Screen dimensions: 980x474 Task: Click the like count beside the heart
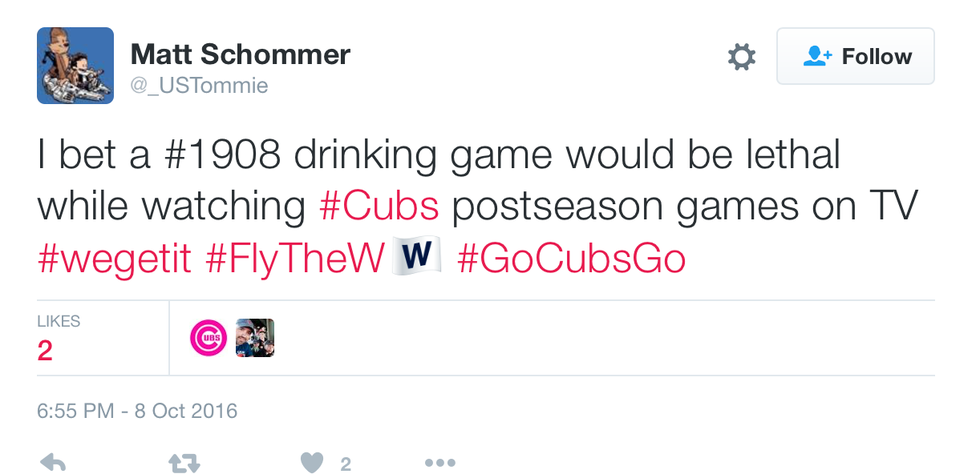point(345,464)
